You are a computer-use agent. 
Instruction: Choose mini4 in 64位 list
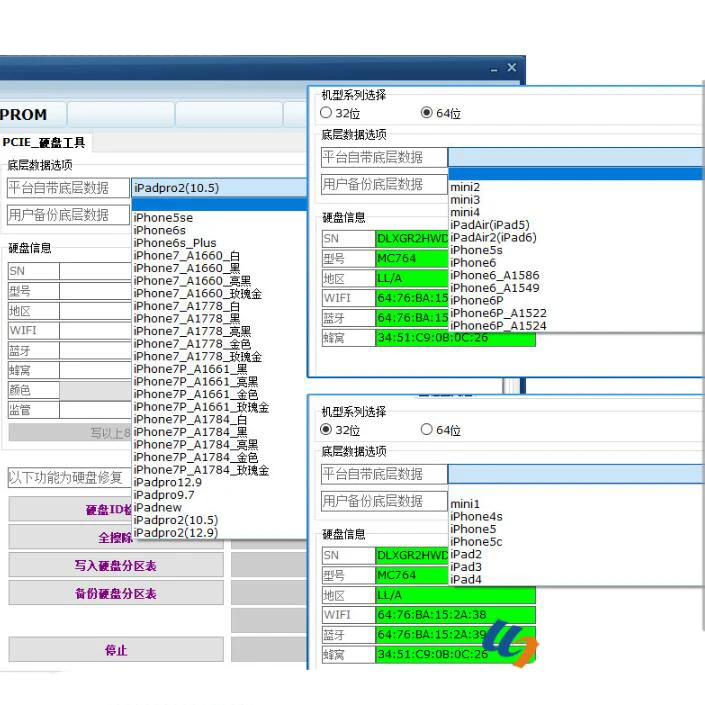click(x=465, y=212)
